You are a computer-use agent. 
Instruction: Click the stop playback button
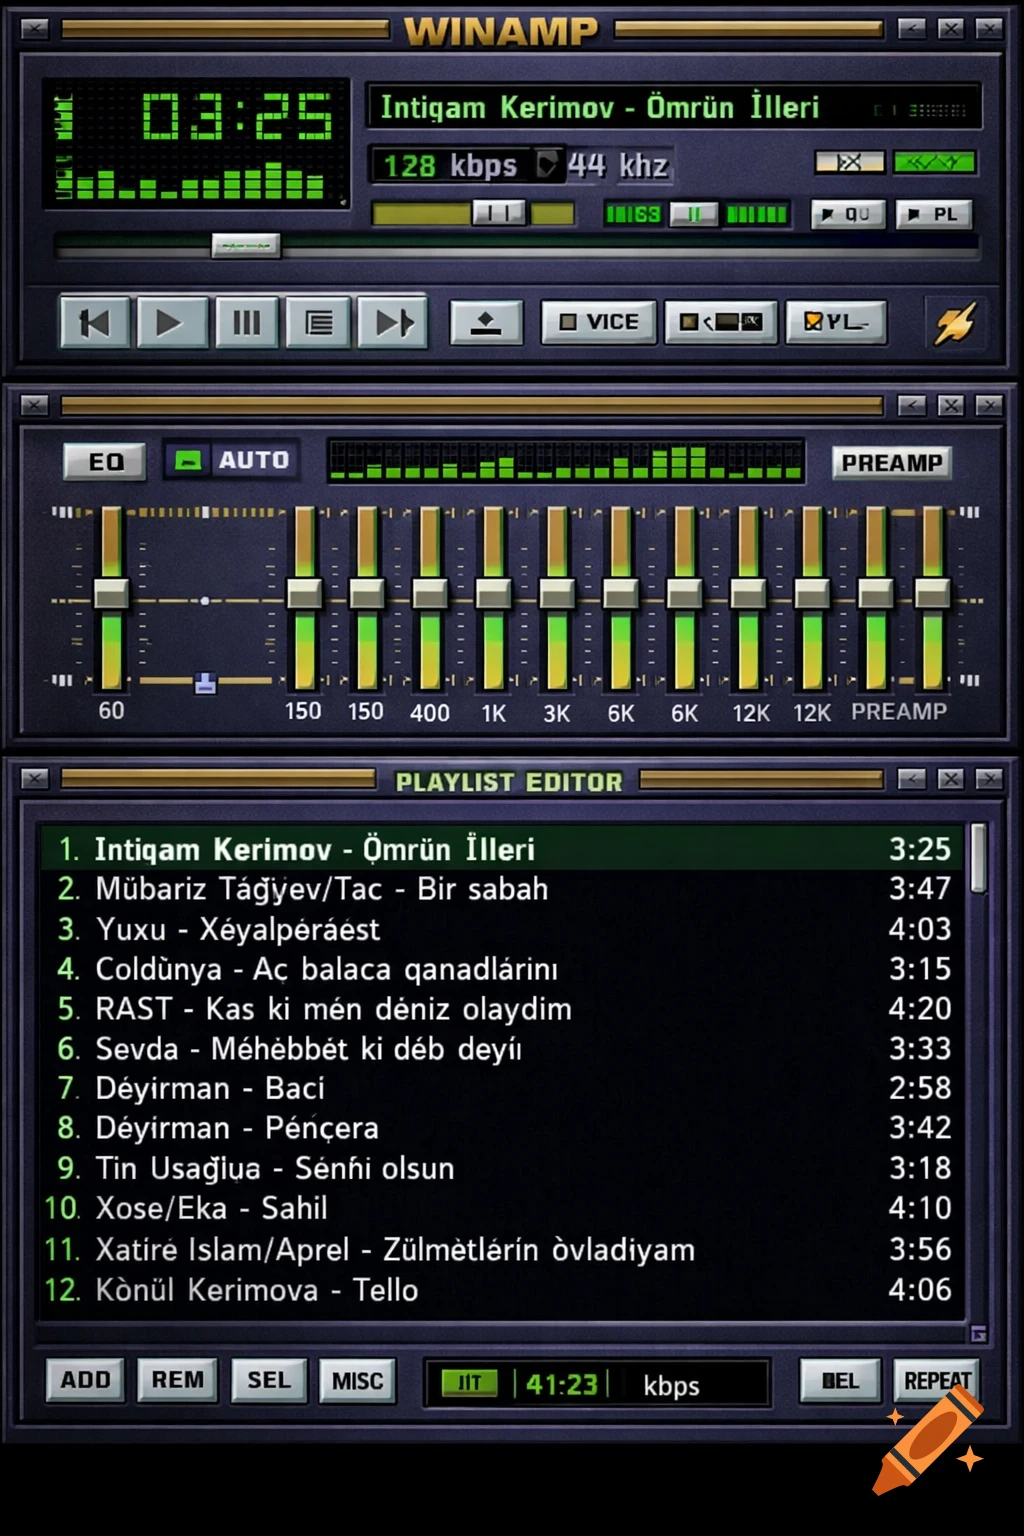pyautogui.click(x=317, y=322)
